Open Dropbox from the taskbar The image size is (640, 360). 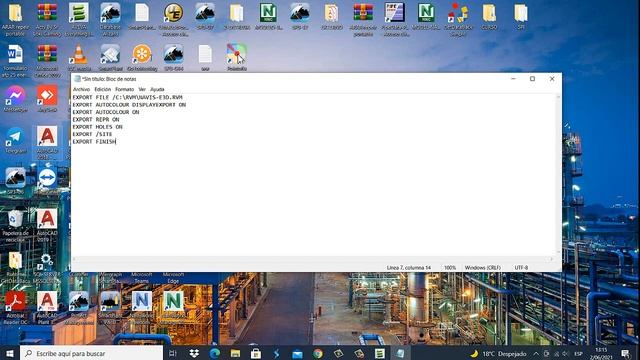[x=194, y=353]
